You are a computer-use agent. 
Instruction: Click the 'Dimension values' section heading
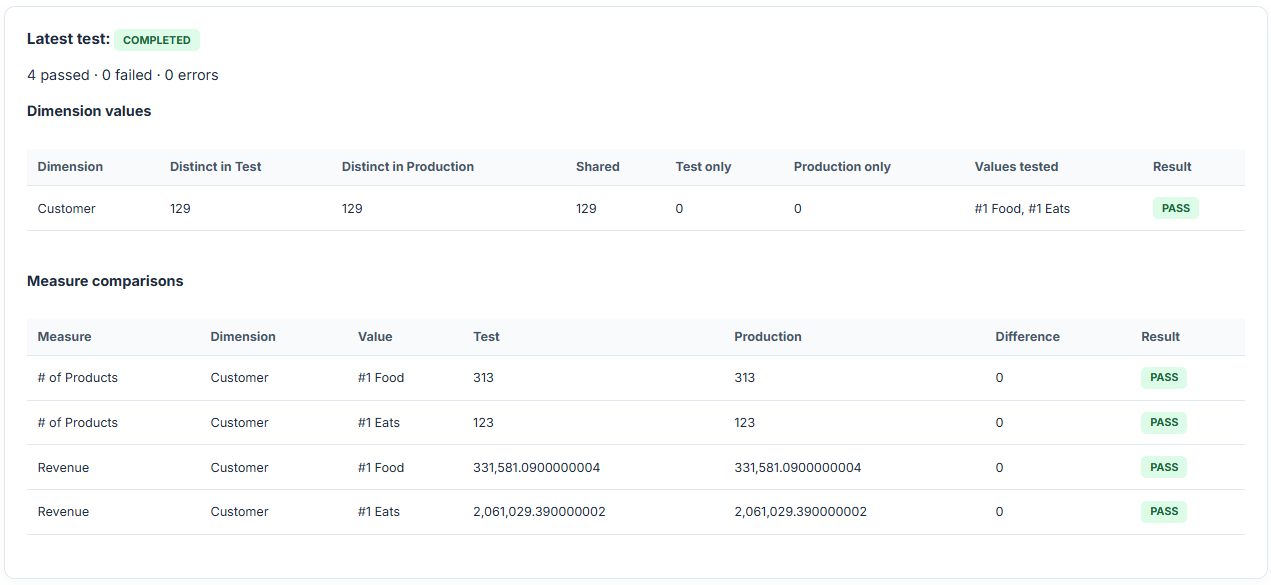point(89,111)
